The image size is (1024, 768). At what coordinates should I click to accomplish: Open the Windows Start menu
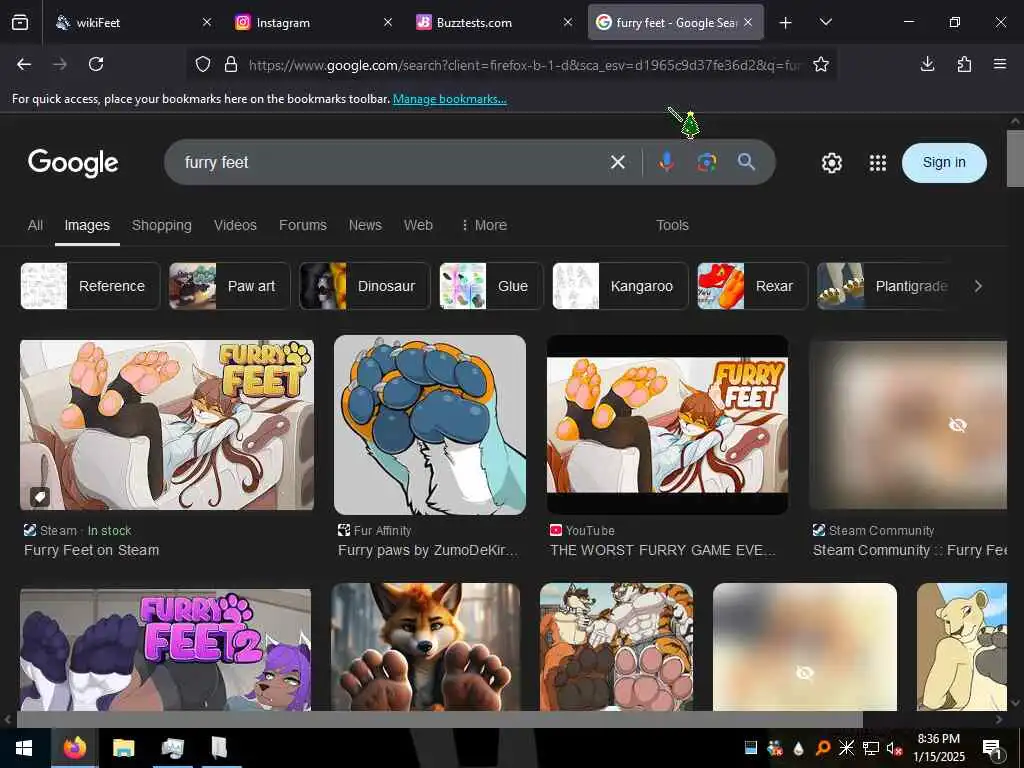pos(24,748)
